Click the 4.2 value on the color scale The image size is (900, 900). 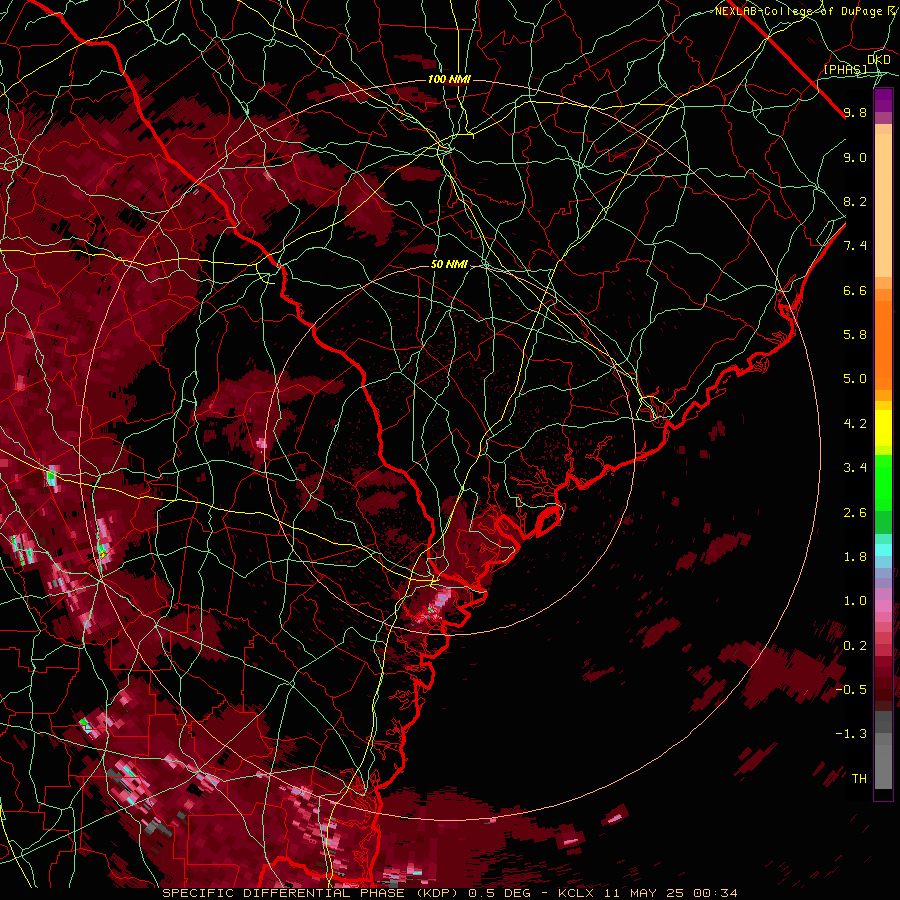point(855,424)
